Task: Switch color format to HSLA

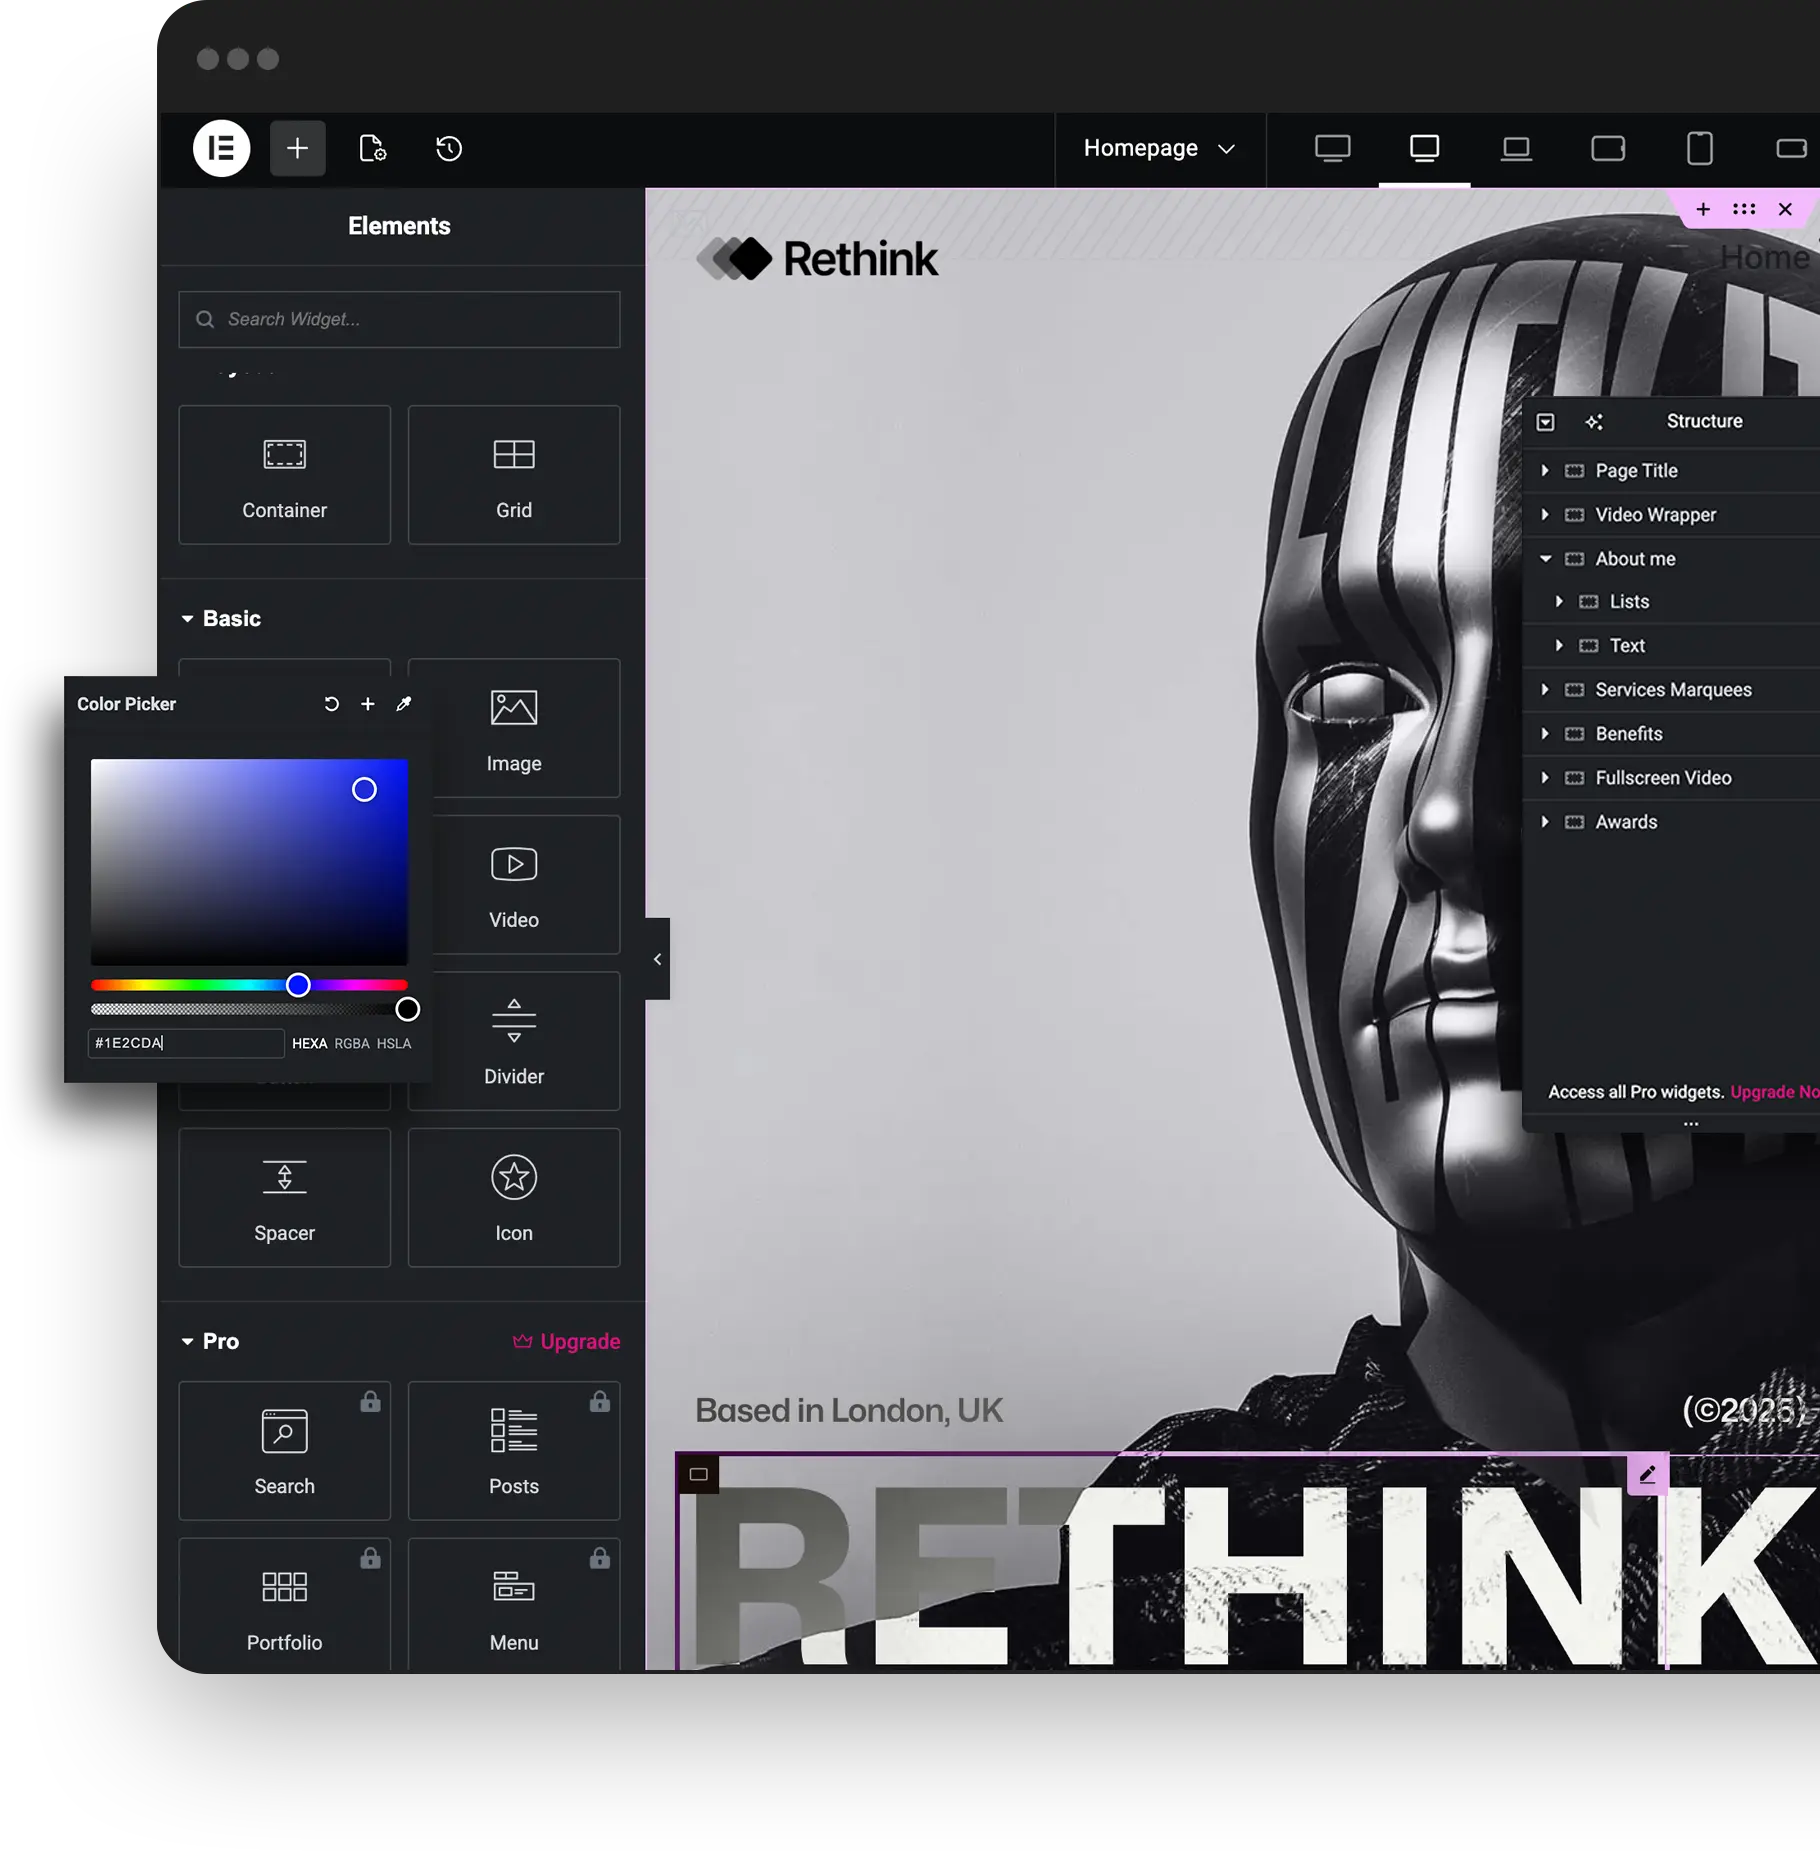Action: [x=394, y=1043]
